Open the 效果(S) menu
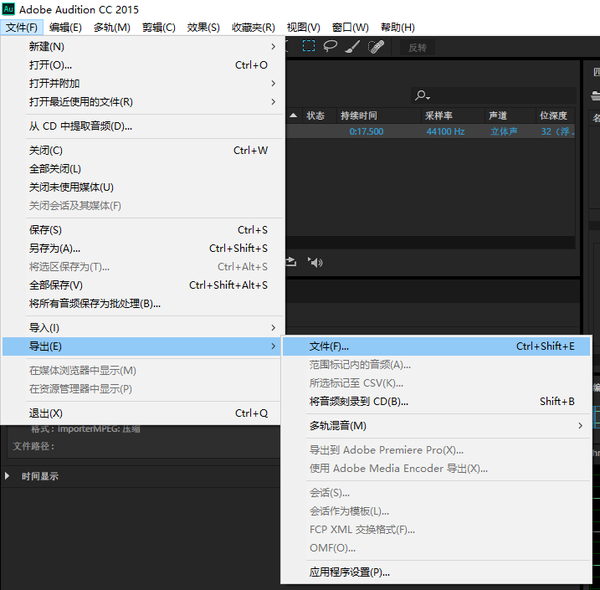 (203, 28)
